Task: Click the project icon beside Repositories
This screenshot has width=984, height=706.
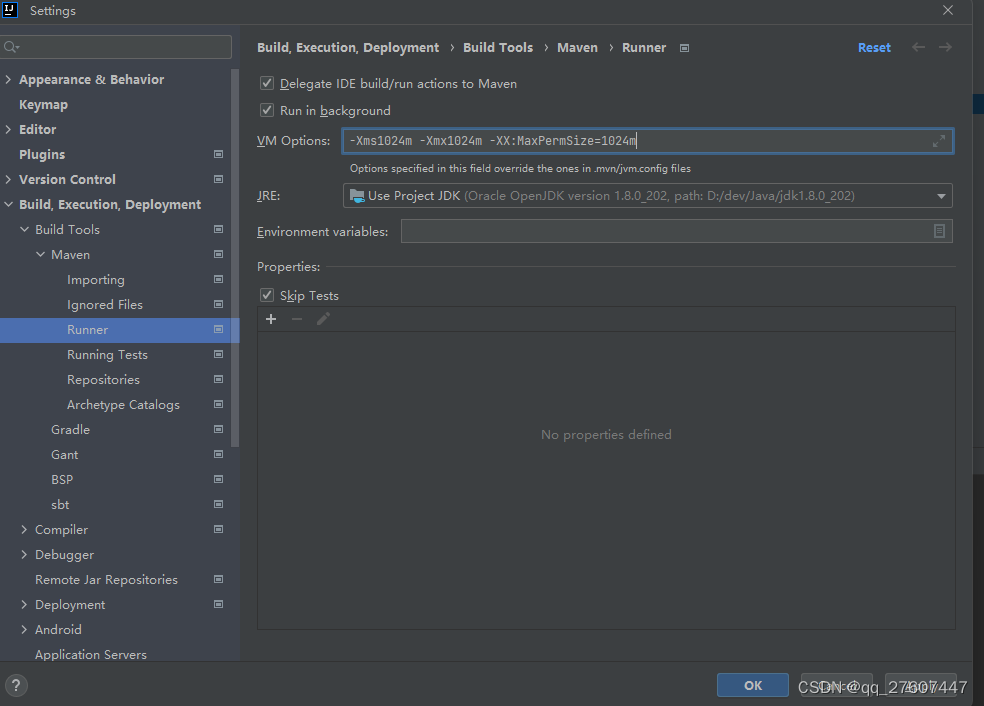Action: click(x=218, y=380)
